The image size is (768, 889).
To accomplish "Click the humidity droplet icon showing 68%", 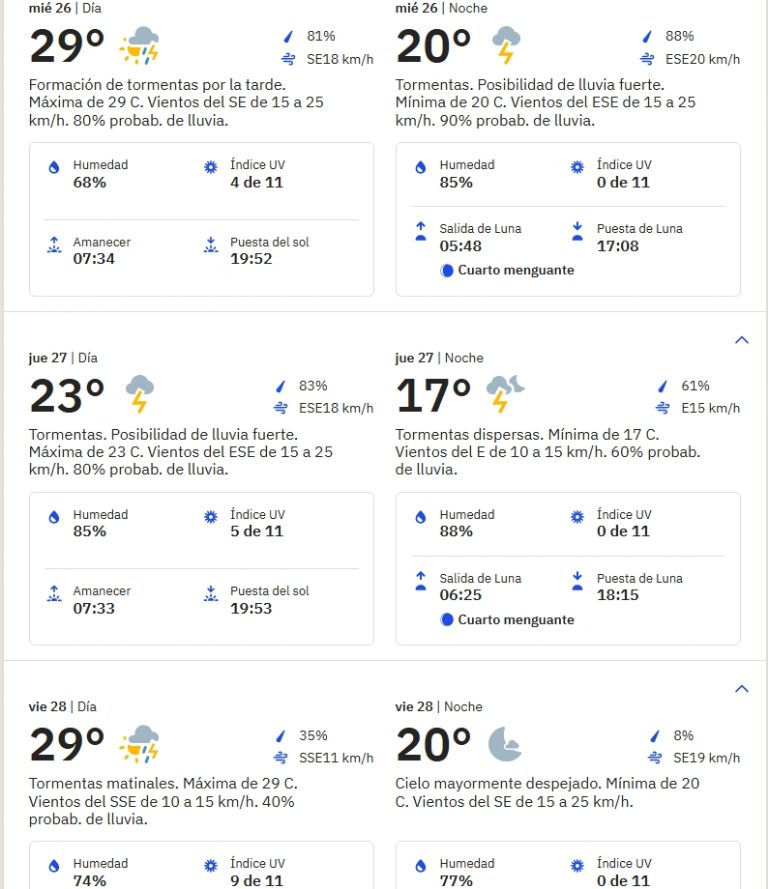I will point(55,168).
